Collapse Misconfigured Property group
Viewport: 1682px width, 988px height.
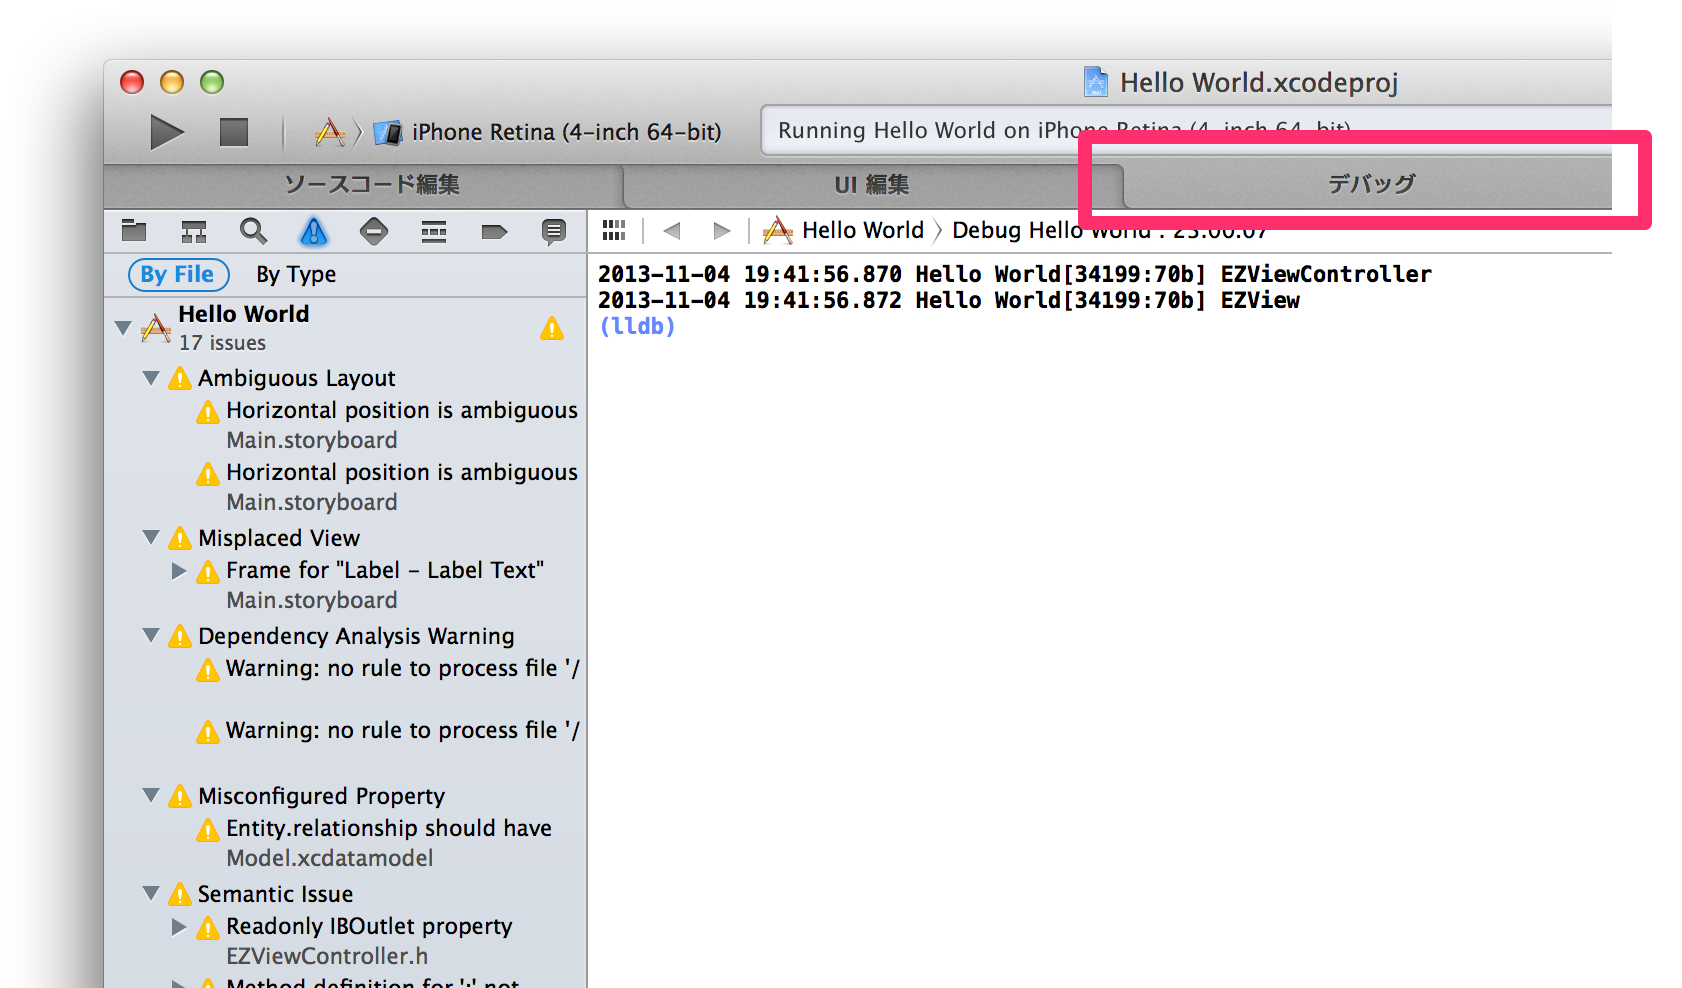pyautogui.click(x=151, y=796)
